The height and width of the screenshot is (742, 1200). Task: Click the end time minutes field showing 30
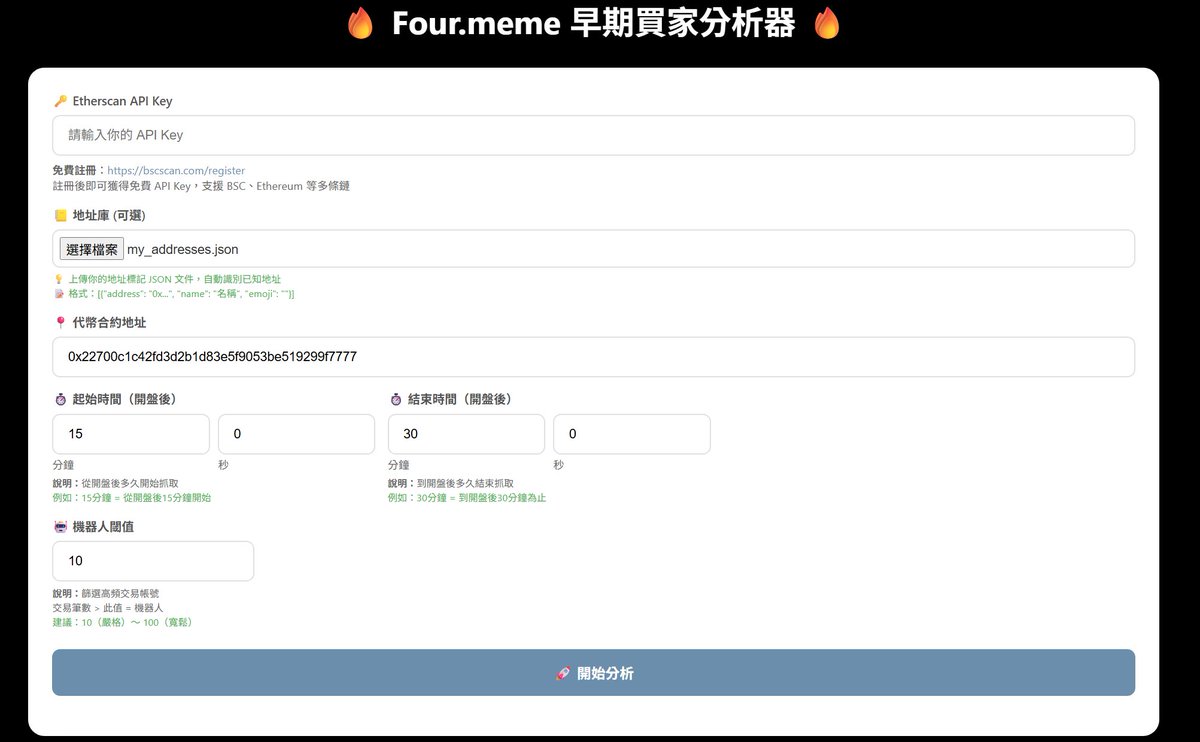pos(465,433)
